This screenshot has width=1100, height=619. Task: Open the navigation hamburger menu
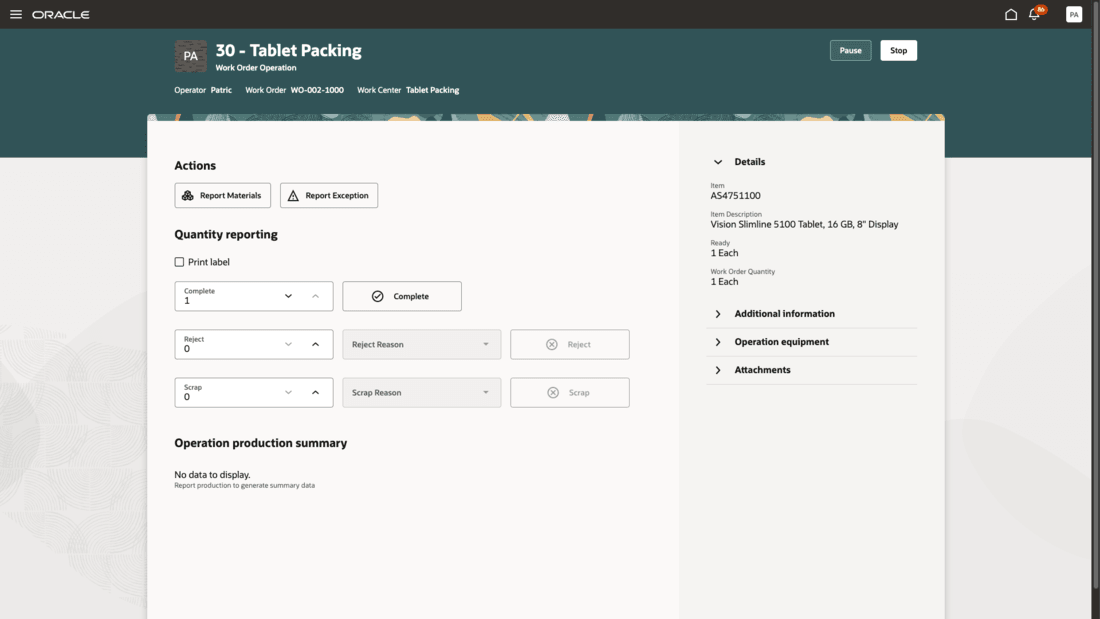click(14, 14)
